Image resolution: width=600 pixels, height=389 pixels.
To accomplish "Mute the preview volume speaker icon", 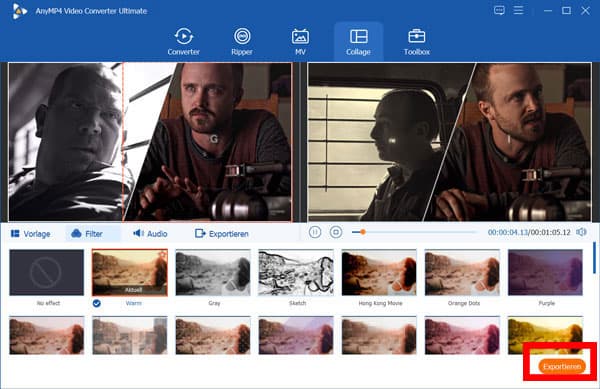I will point(581,232).
